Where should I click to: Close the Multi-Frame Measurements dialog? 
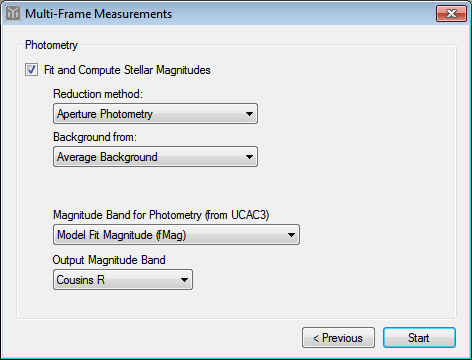coord(451,14)
